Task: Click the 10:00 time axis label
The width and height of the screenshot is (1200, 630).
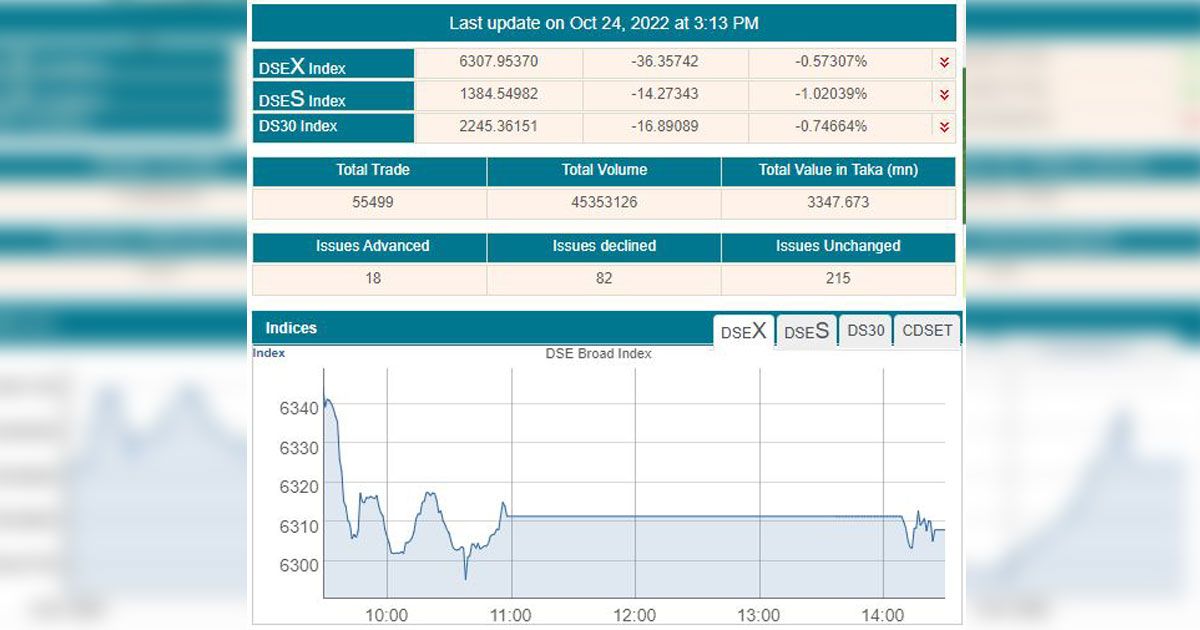Action: pyautogui.click(x=386, y=615)
